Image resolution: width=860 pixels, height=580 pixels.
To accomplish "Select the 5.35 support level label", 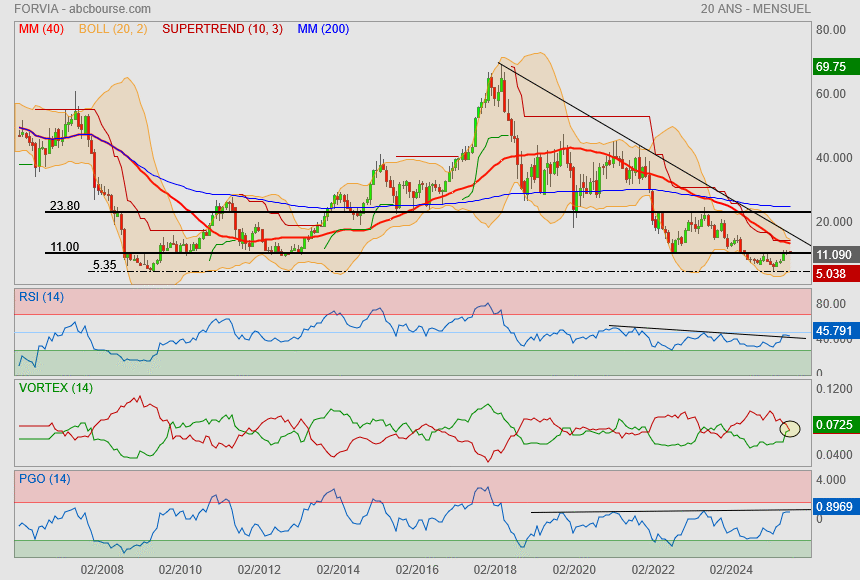I will point(104,265).
